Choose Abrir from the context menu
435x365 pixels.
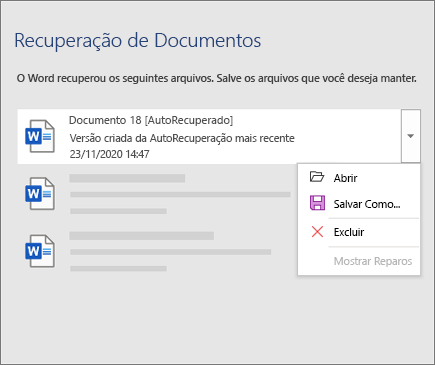[359, 178]
